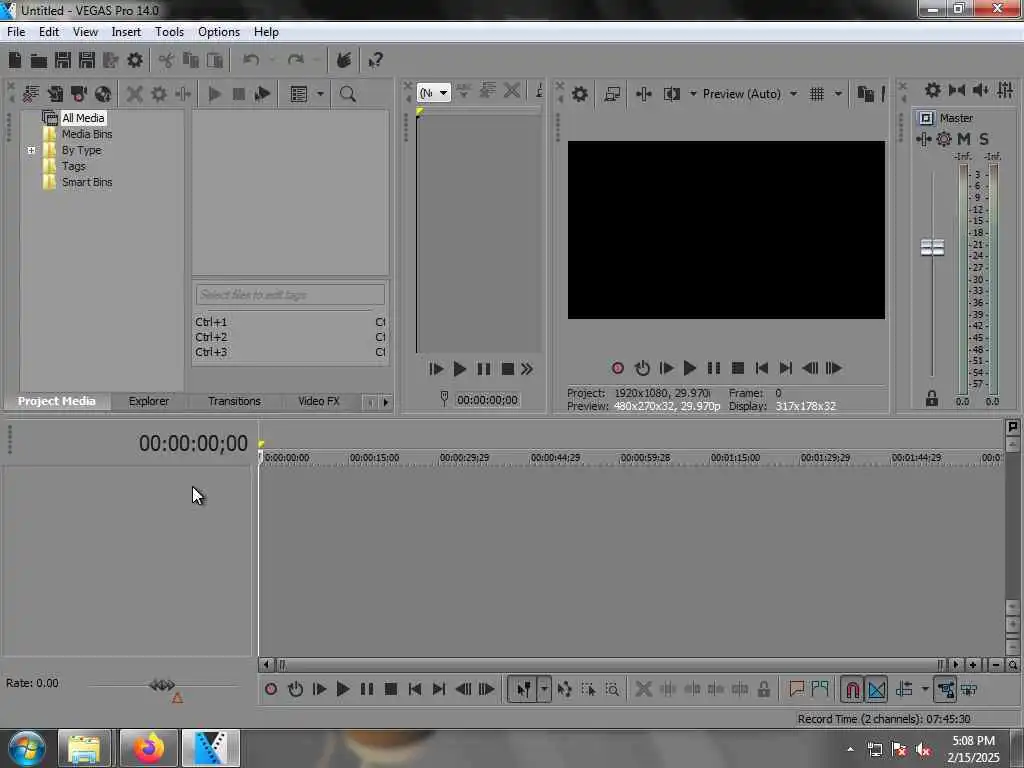Click Get Media from the Web globe icon
The image size is (1024, 768).
pos(103,94)
